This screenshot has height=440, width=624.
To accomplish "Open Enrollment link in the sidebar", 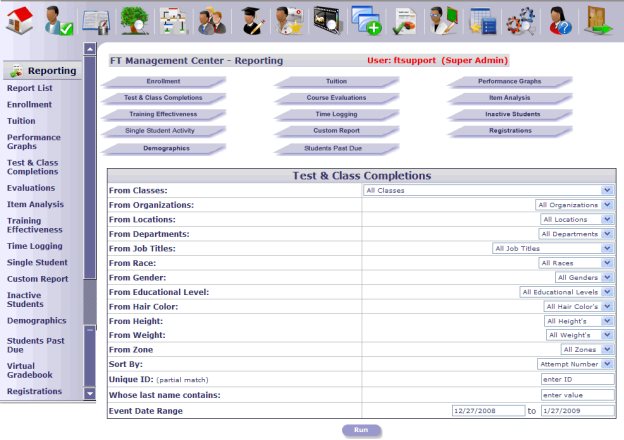I will [x=29, y=105].
